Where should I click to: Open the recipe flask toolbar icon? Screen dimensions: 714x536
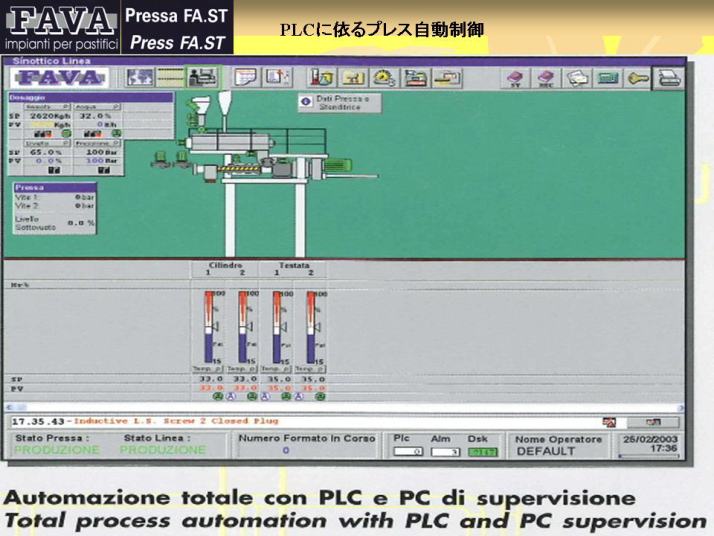pyautogui.click(x=323, y=78)
